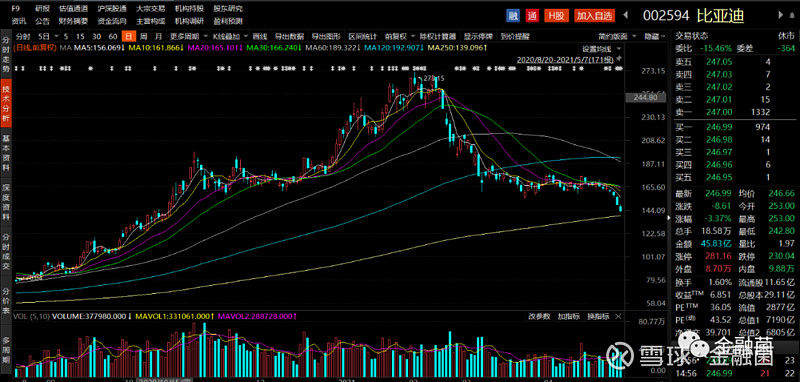The height and width of the screenshot is (382, 800).
Task: Switch chart period to 周 weekly
Action: tap(144, 37)
